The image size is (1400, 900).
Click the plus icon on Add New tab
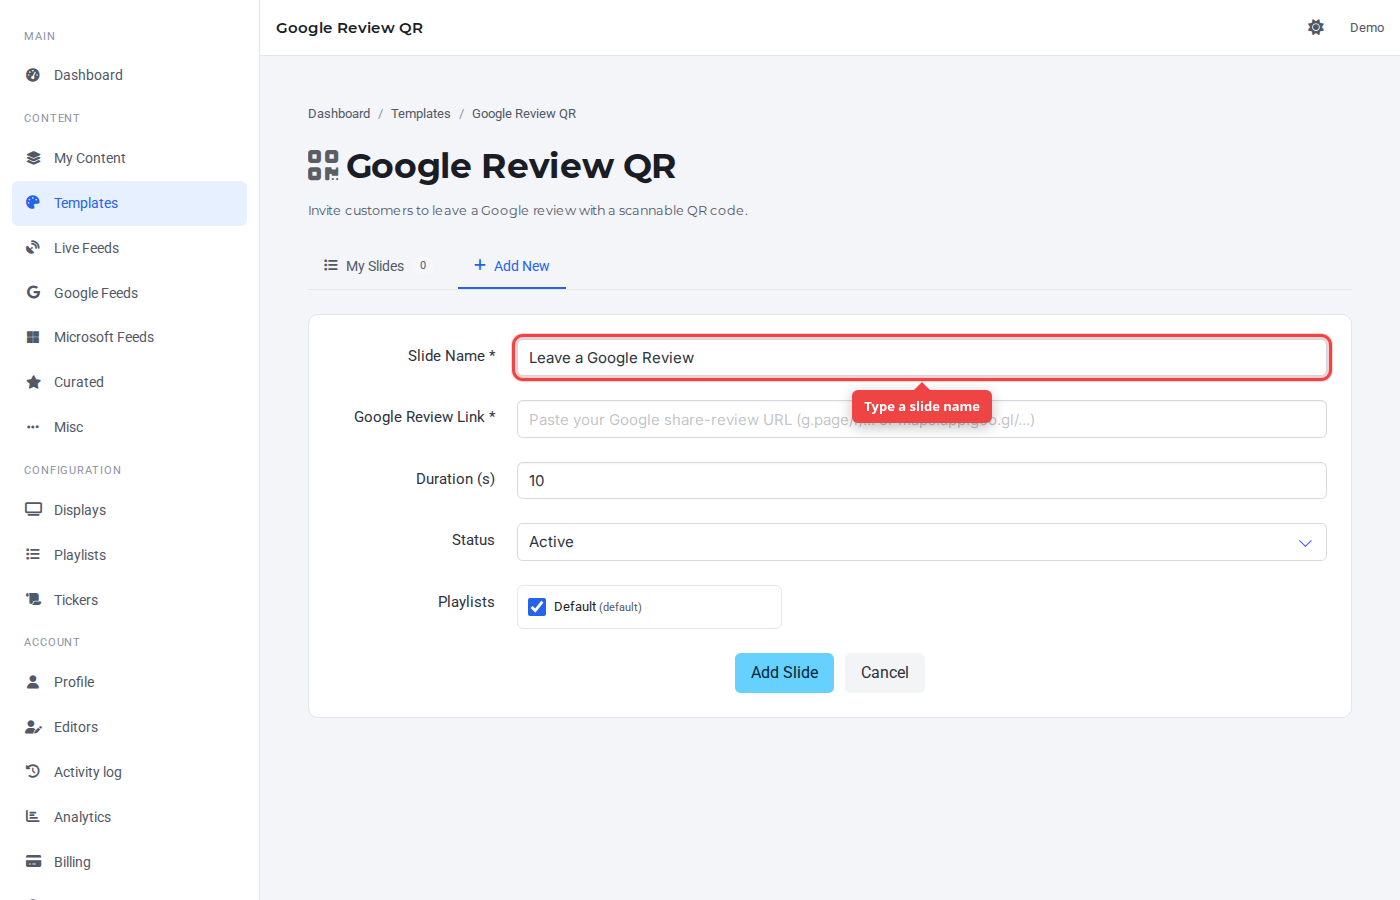coord(480,265)
